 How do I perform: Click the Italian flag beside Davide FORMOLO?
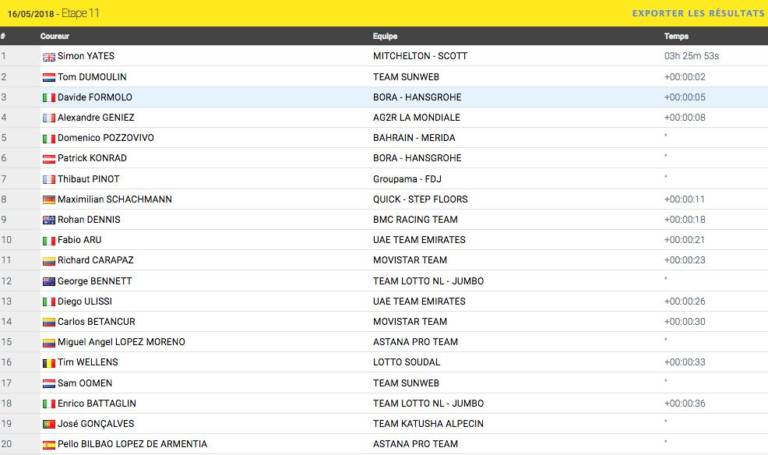click(x=49, y=98)
